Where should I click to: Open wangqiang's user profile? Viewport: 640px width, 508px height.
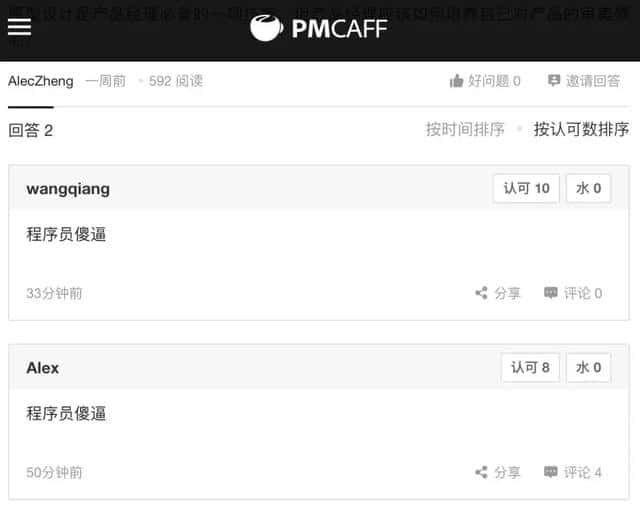point(68,189)
